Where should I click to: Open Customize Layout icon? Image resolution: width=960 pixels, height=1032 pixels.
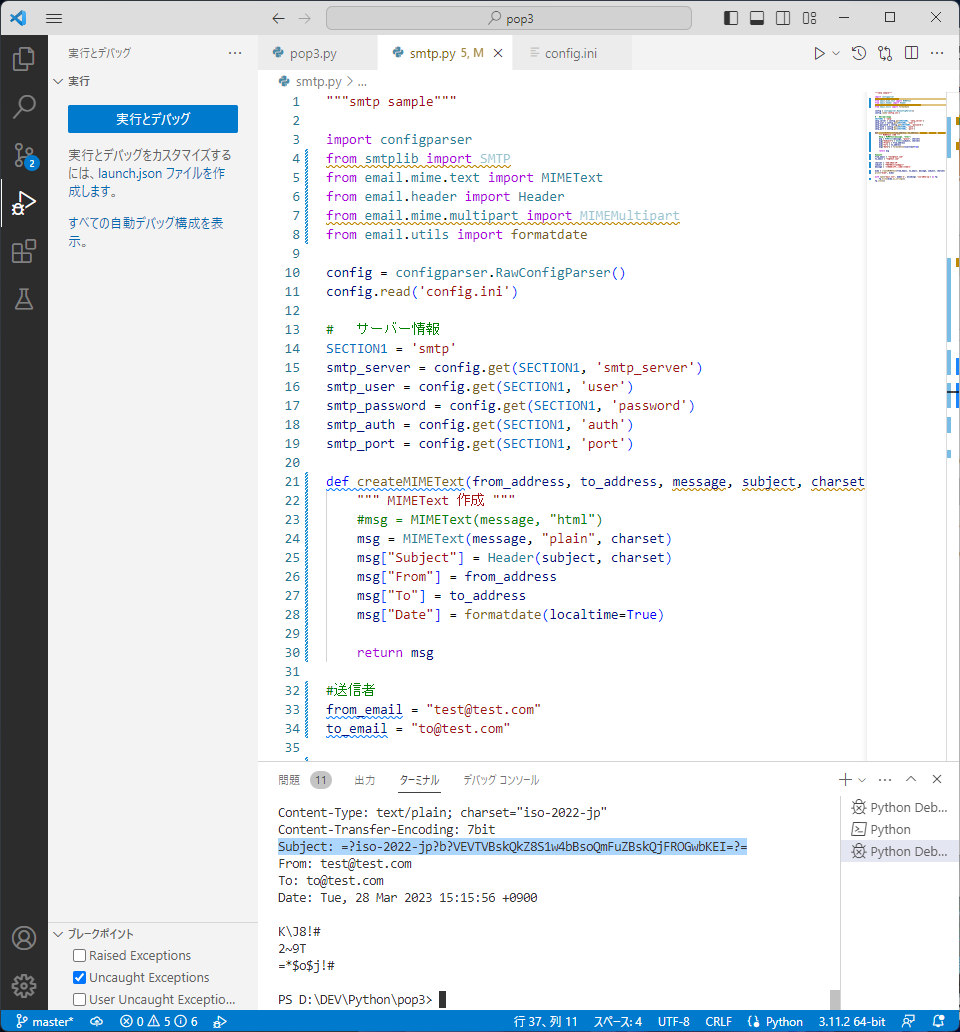pos(809,18)
